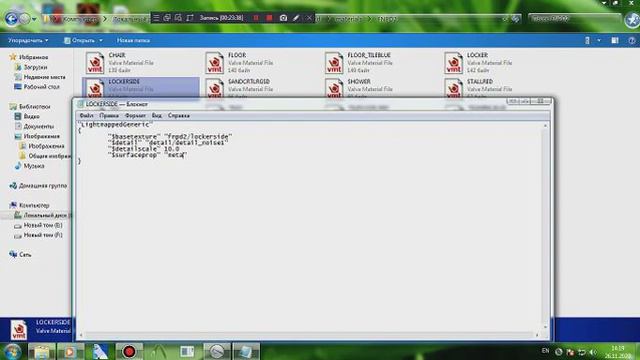Open the File Explorer taskbar icon
This screenshot has height=360, width=640.
[41, 351]
